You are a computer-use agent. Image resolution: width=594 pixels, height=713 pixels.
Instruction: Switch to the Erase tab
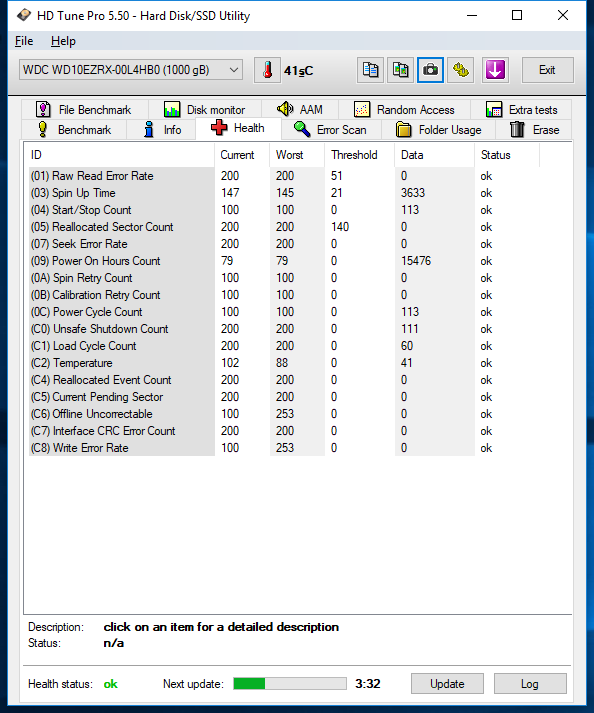(x=534, y=130)
